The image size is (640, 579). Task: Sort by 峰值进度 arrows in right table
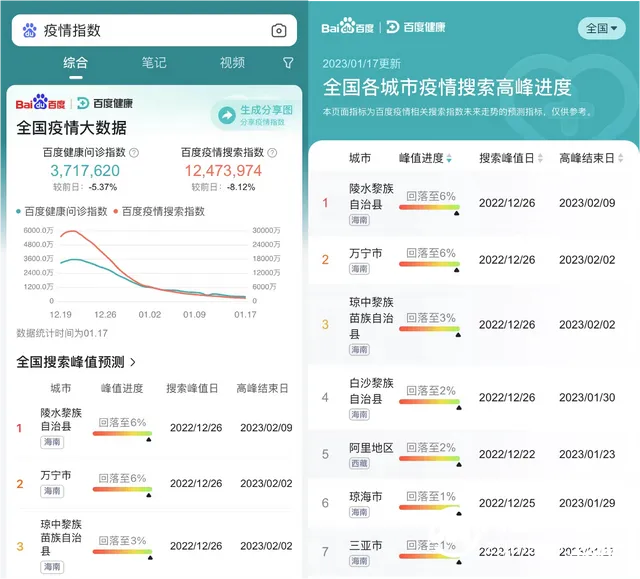pos(449,158)
